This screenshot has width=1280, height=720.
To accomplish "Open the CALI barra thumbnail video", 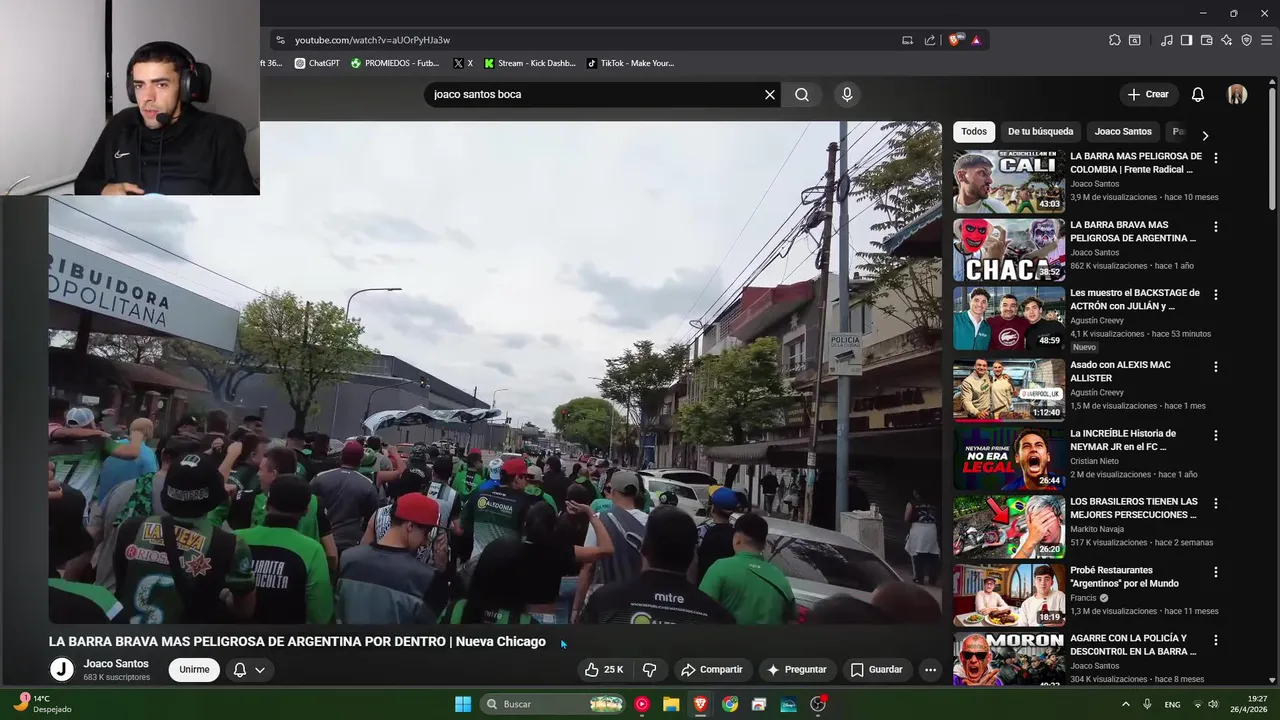I will (1009, 182).
